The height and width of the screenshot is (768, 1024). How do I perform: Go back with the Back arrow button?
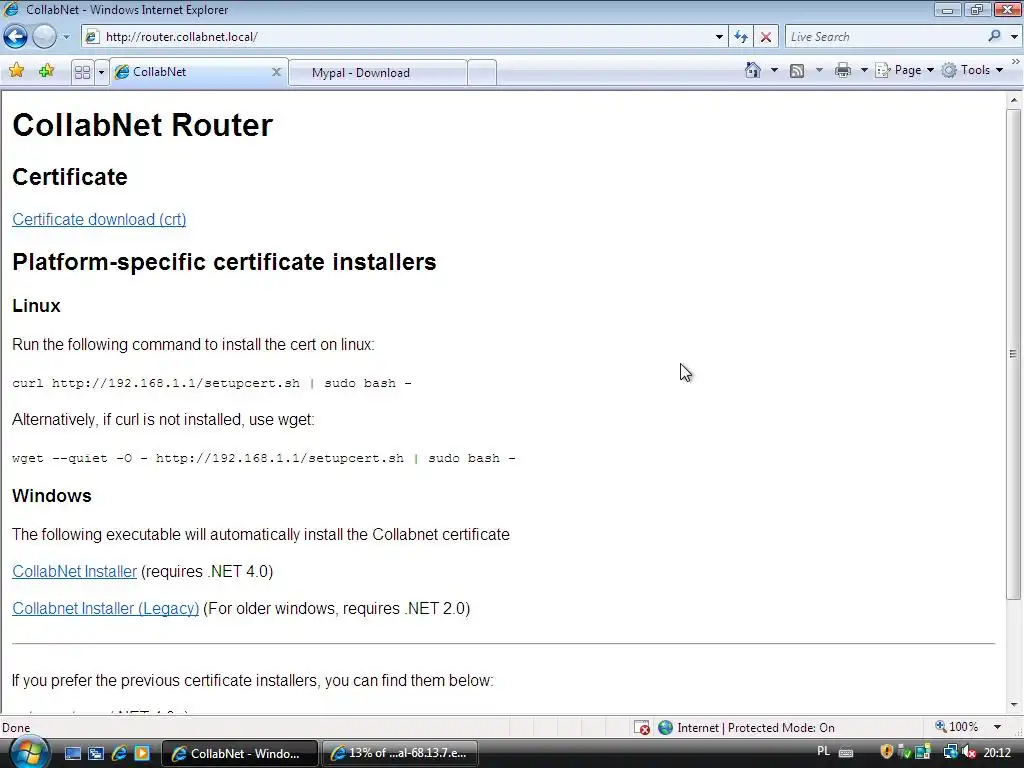15,37
